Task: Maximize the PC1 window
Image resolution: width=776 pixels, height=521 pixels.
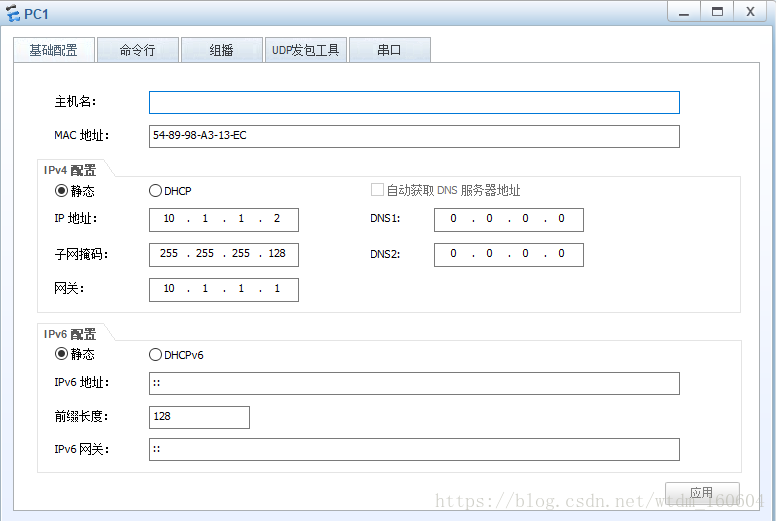Action: pyautogui.click(x=717, y=12)
